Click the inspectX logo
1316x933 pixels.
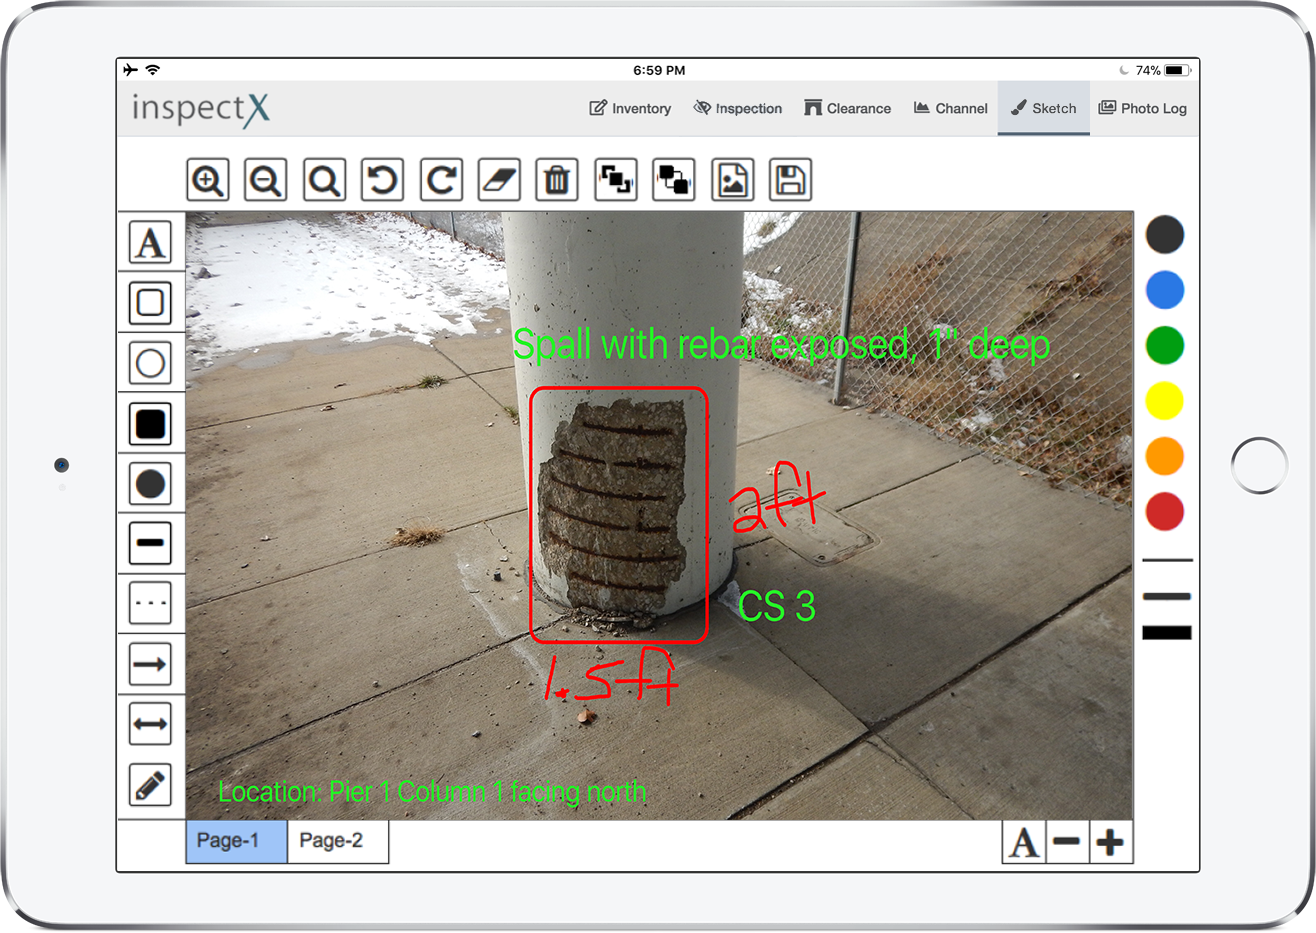click(201, 108)
